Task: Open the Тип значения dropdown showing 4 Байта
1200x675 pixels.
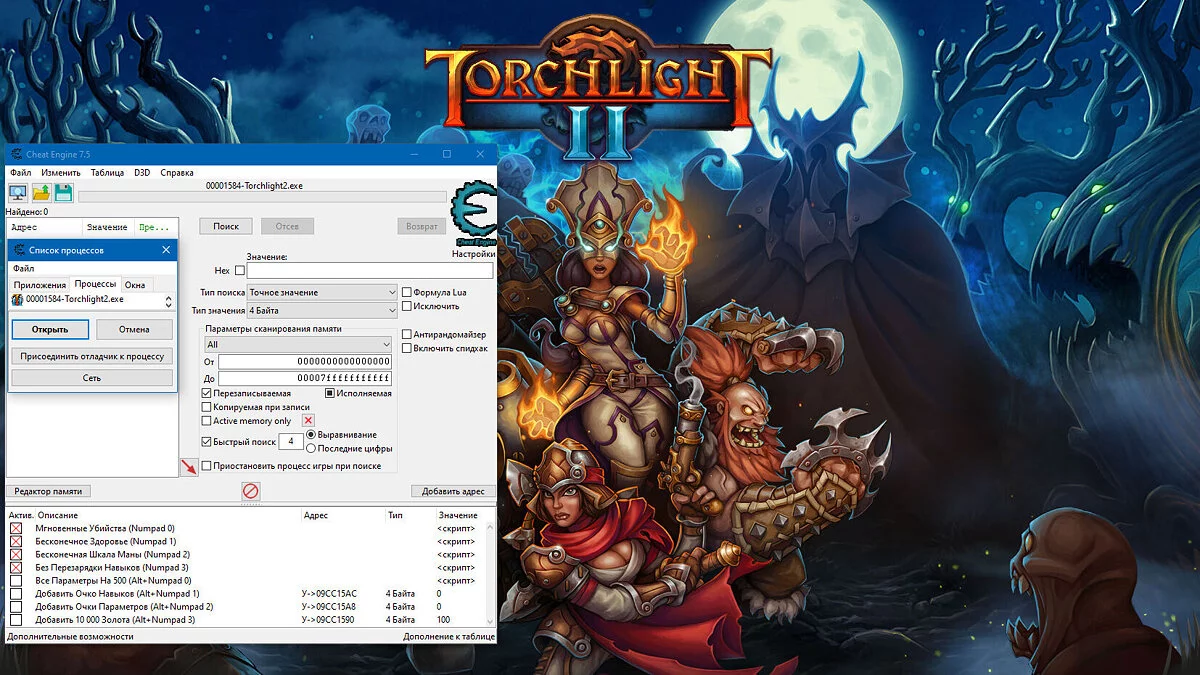Action: [x=320, y=310]
